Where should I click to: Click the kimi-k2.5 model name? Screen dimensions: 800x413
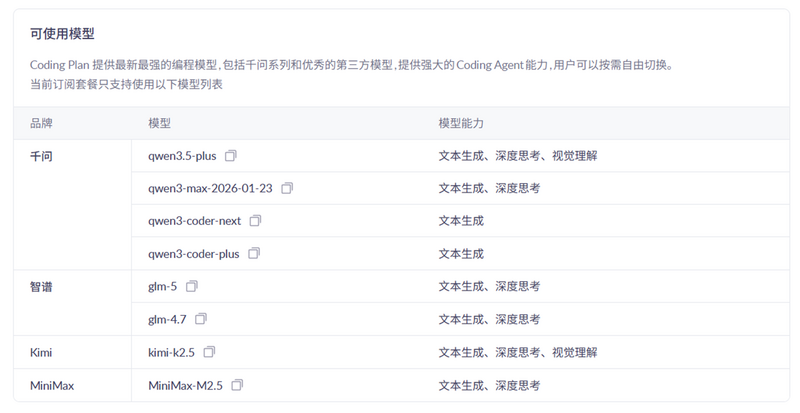coord(172,352)
